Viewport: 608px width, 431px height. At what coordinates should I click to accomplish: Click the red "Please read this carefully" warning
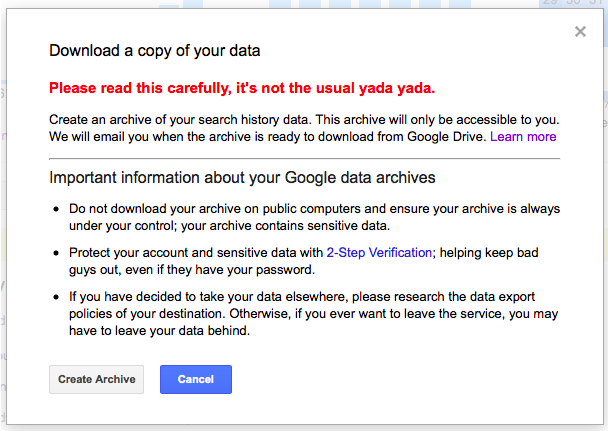[242, 86]
